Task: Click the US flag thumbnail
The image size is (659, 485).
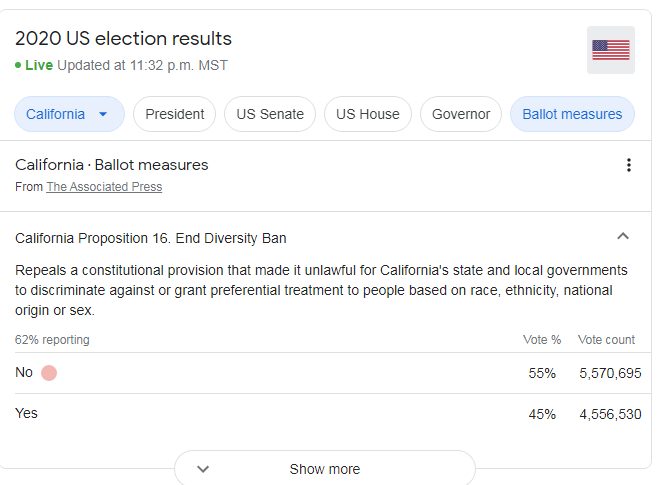Action: [x=611, y=50]
